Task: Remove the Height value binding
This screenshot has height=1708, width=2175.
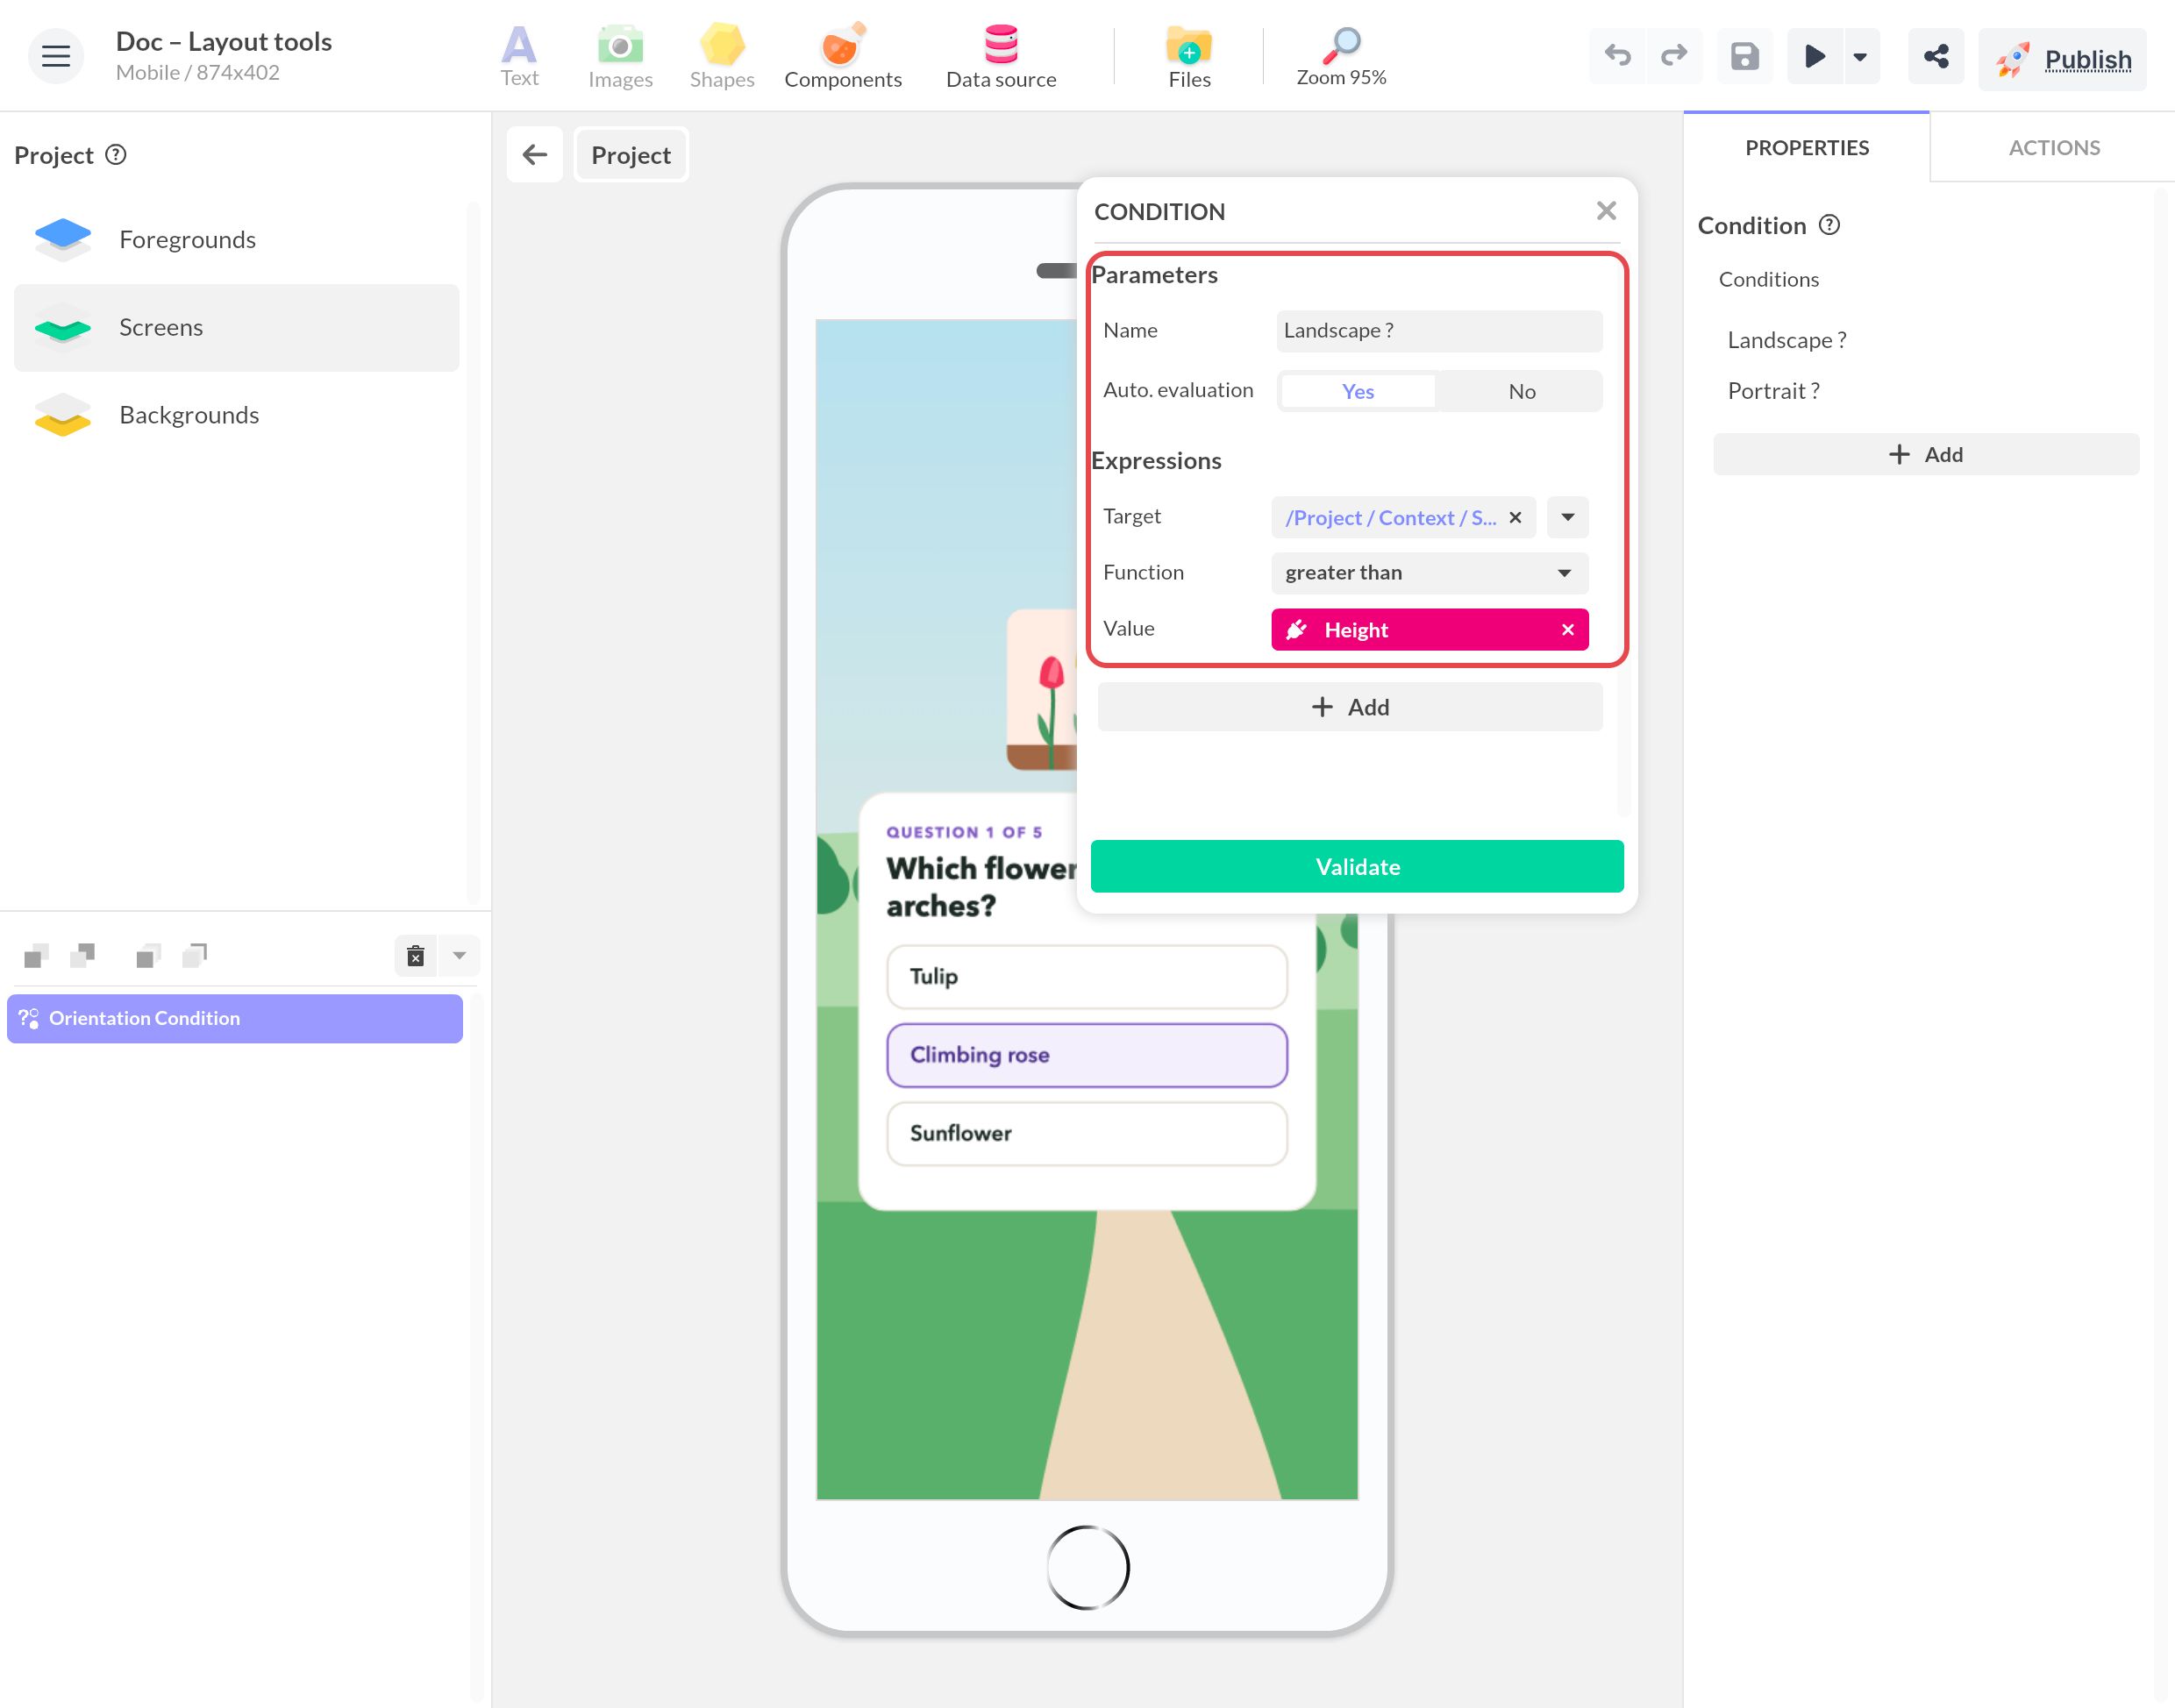Action: click(1567, 630)
